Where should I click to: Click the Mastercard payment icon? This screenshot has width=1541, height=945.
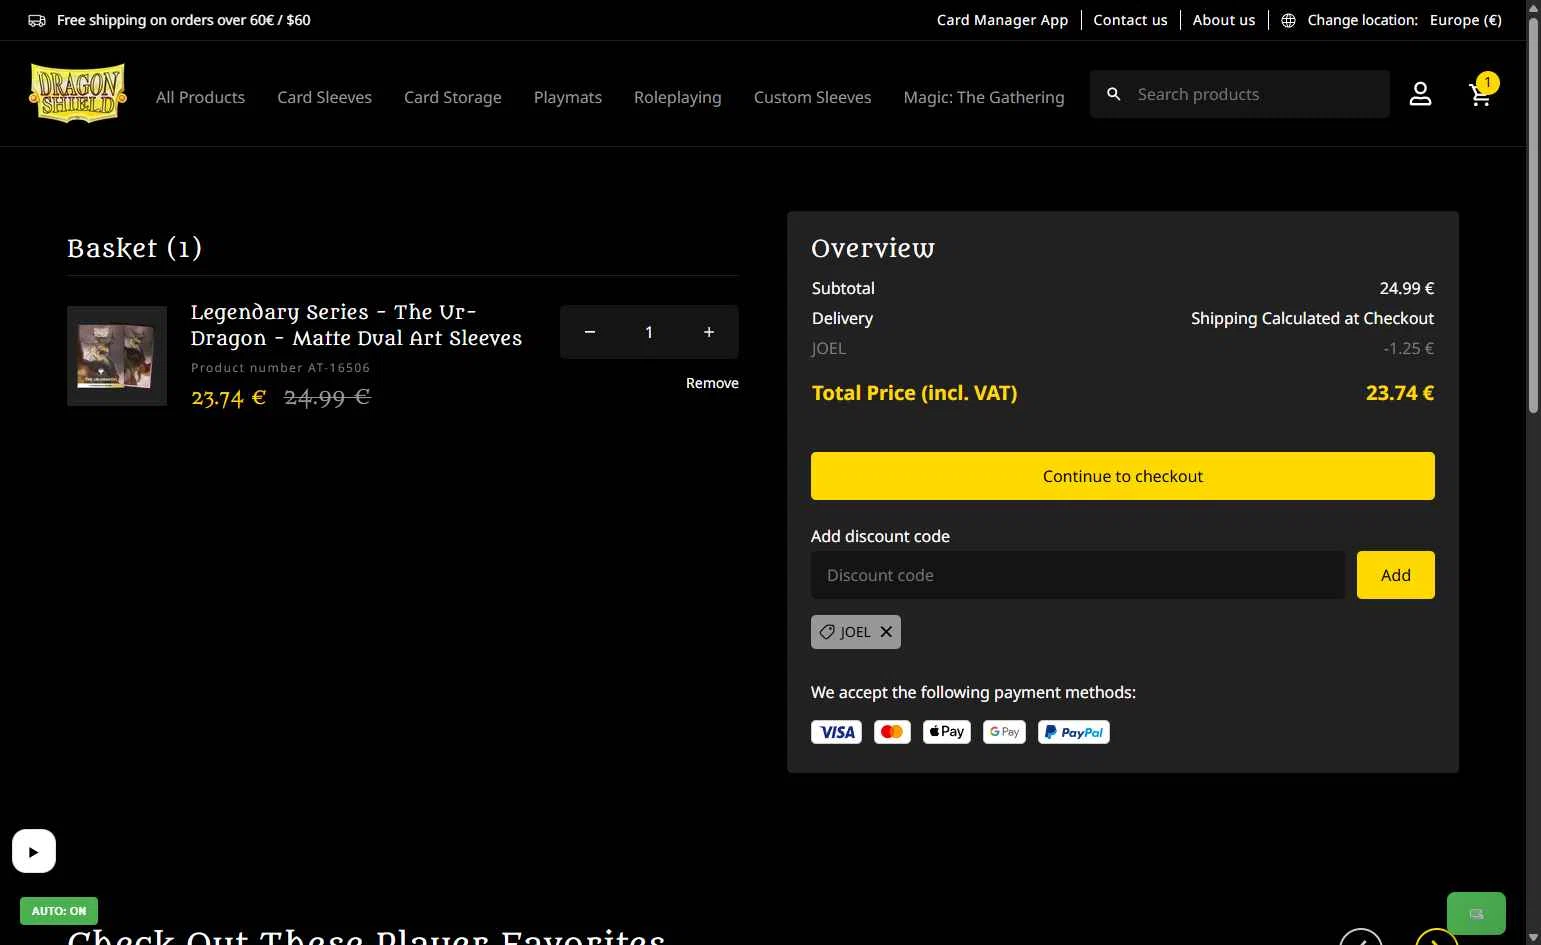pyautogui.click(x=892, y=732)
